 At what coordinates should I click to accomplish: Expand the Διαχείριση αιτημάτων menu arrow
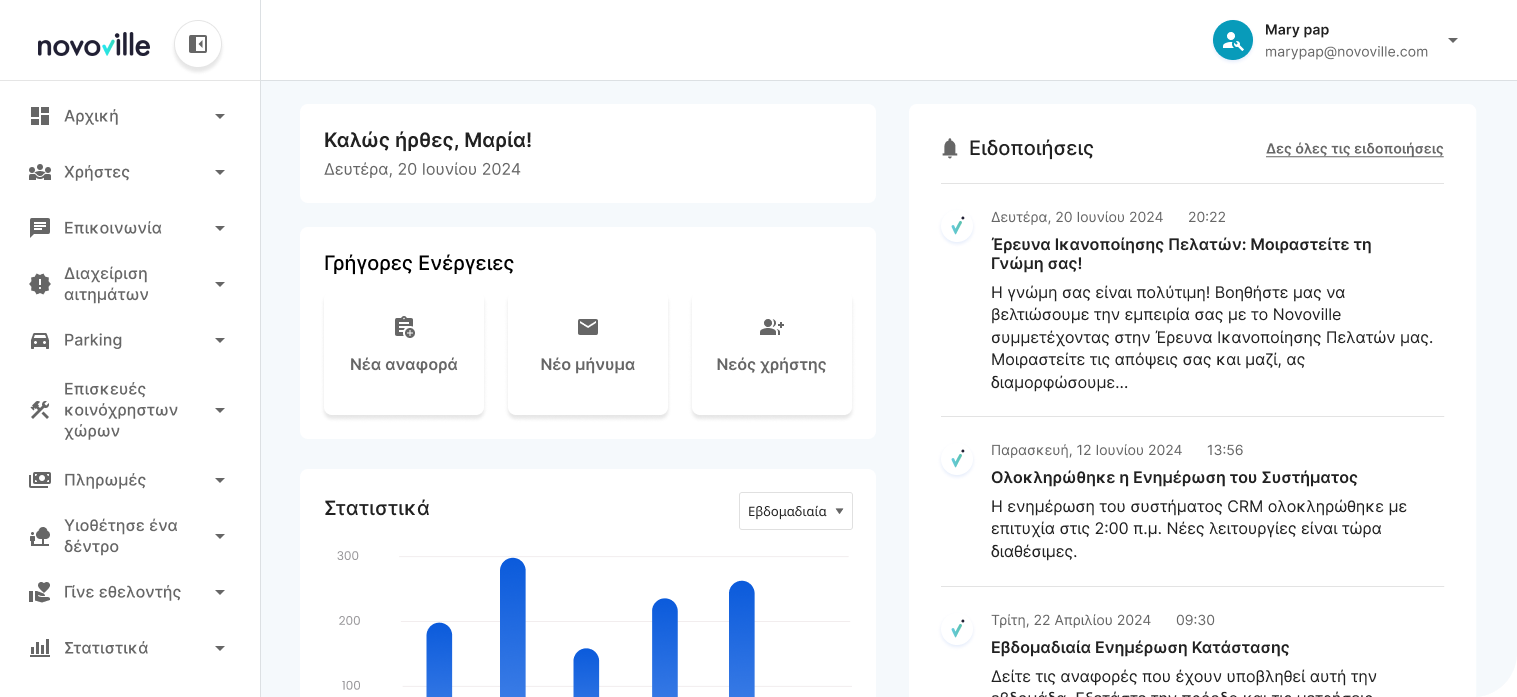coord(220,284)
